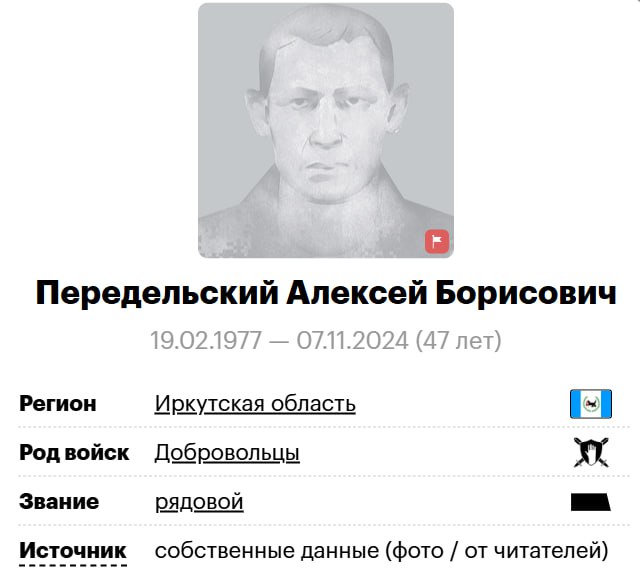Click the shield with crossed swords icon

591,452
